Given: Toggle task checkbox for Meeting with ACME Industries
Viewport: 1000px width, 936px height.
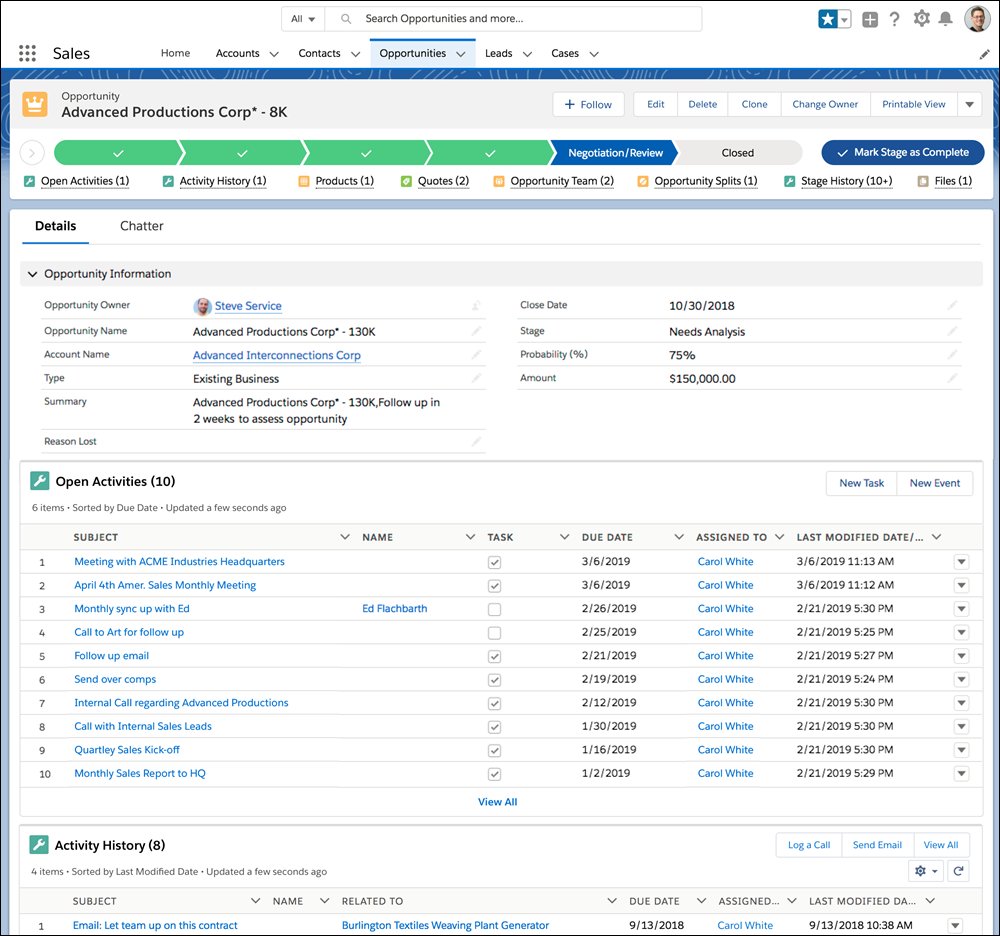Looking at the screenshot, I should 494,562.
